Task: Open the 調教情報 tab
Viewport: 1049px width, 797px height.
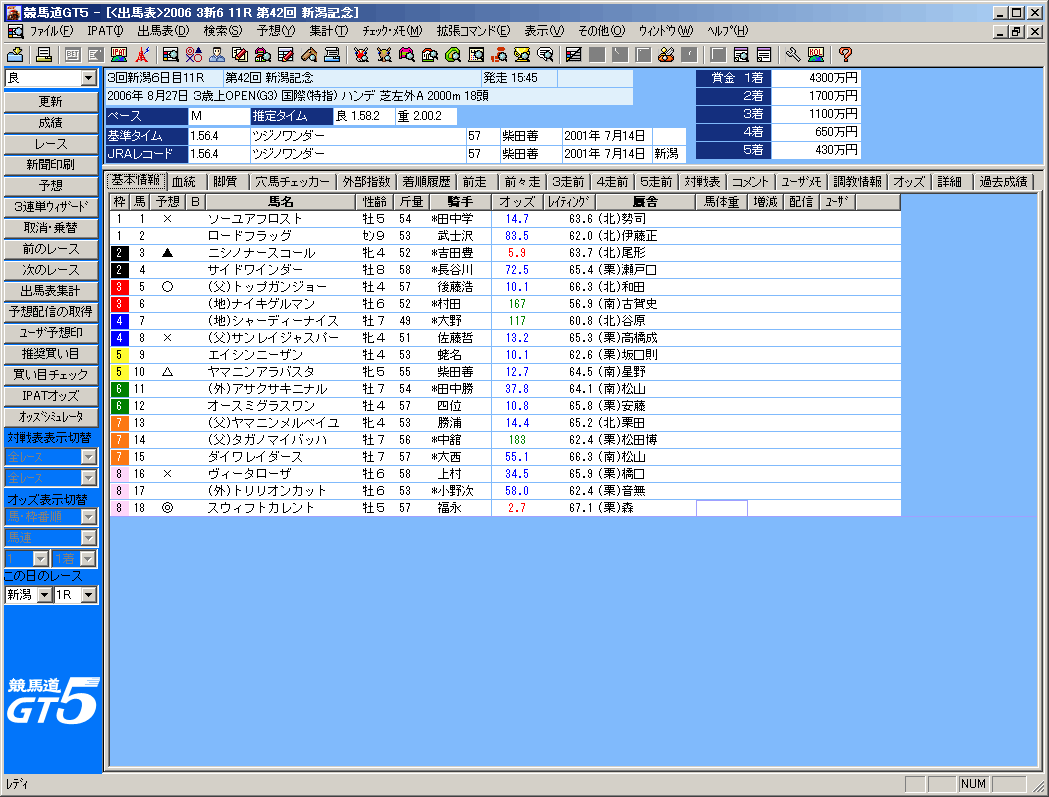Action: 858,182
